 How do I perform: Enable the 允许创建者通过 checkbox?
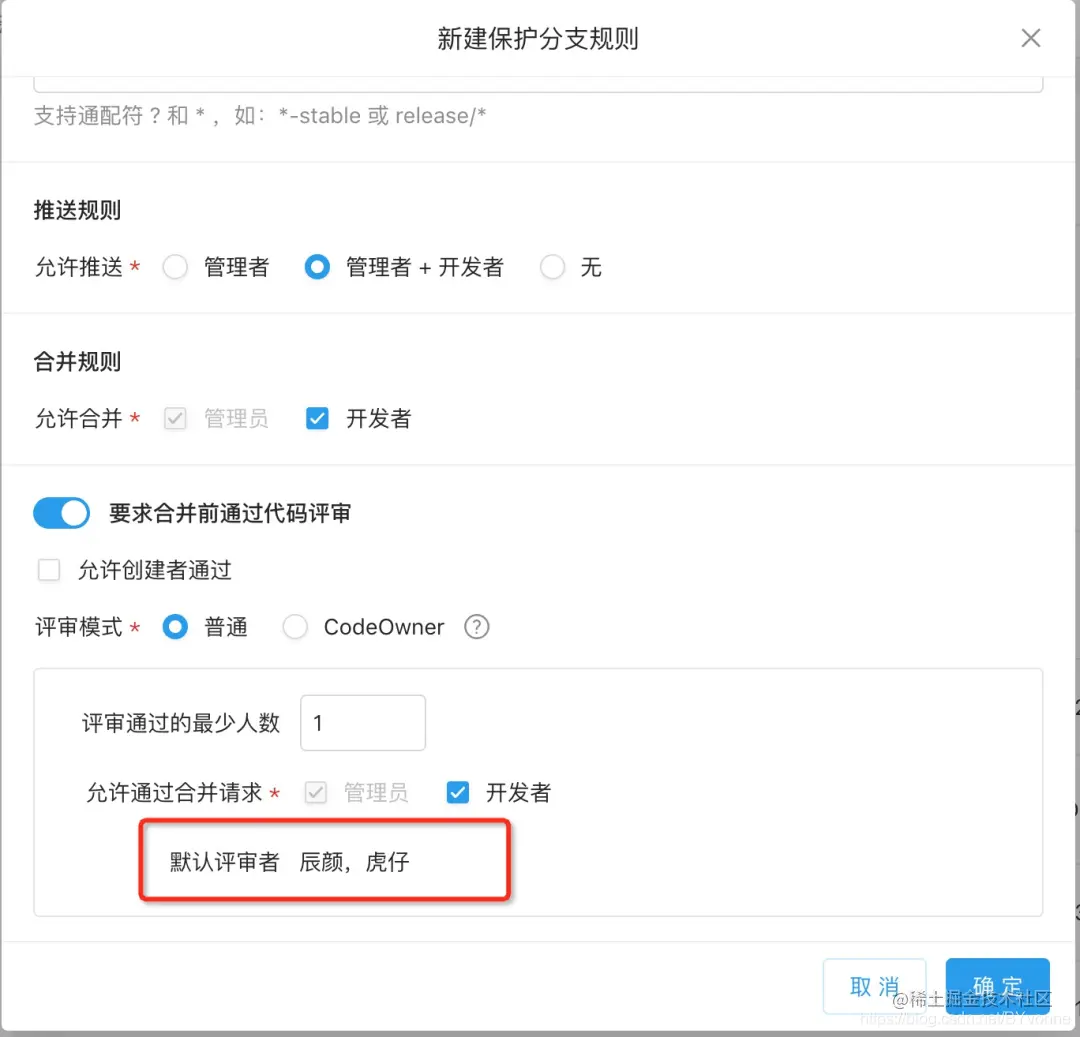point(48,570)
